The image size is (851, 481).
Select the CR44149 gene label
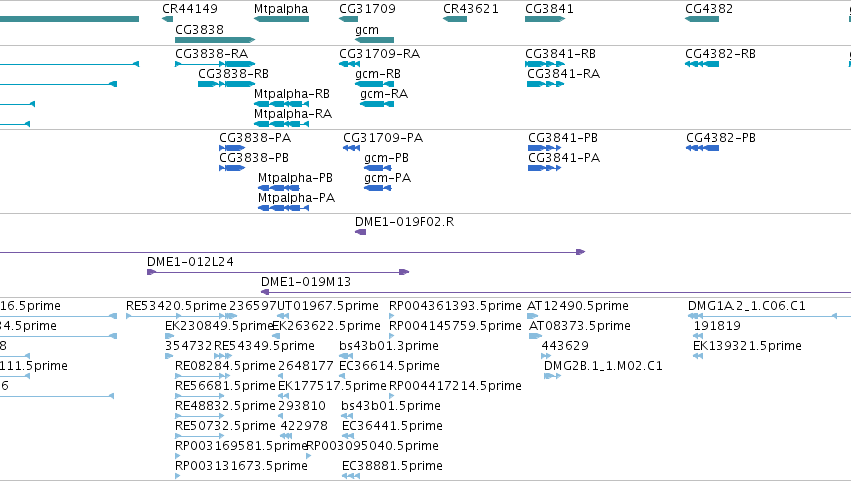190,9
